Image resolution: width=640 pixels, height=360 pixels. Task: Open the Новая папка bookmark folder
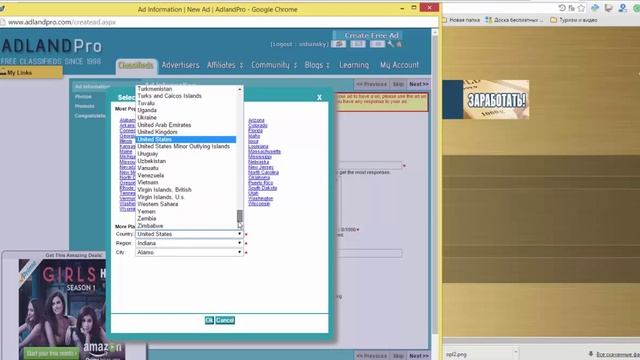click(461, 20)
